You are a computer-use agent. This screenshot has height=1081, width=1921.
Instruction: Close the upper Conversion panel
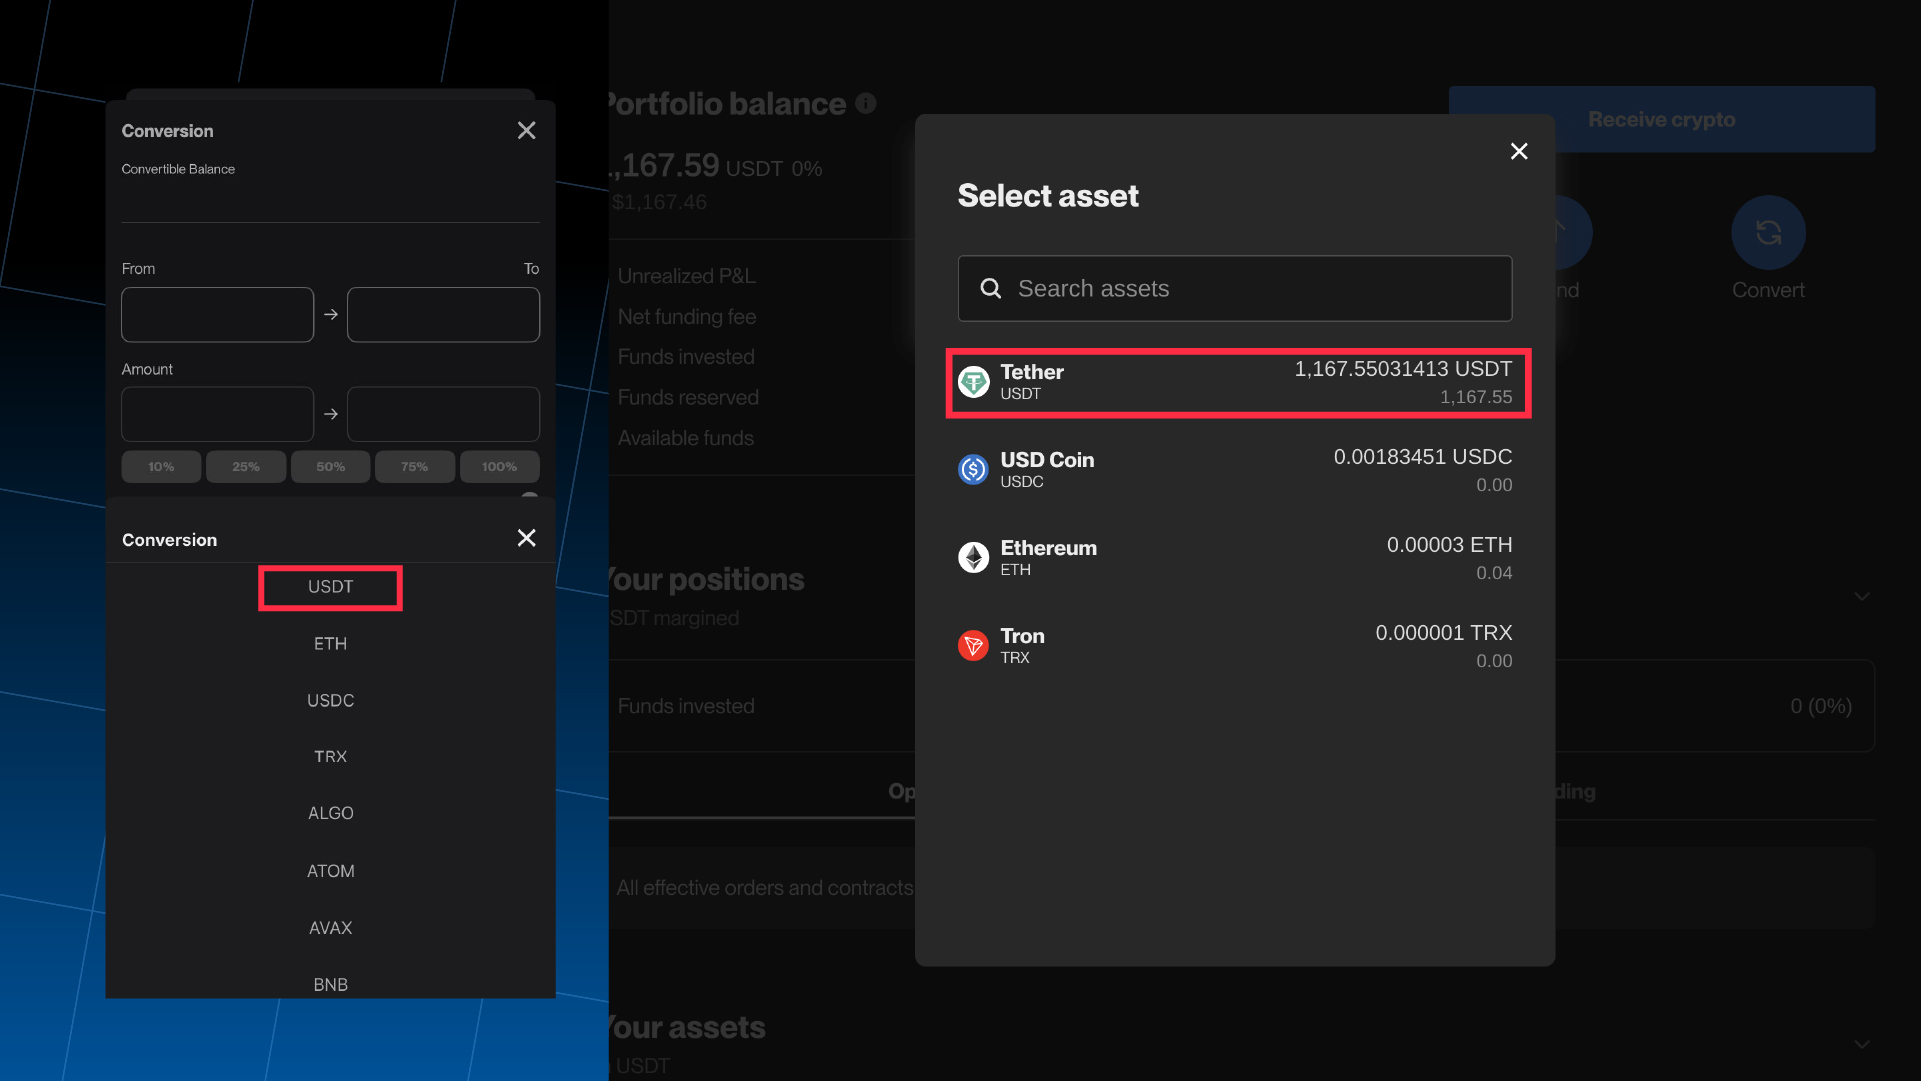[526, 131]
